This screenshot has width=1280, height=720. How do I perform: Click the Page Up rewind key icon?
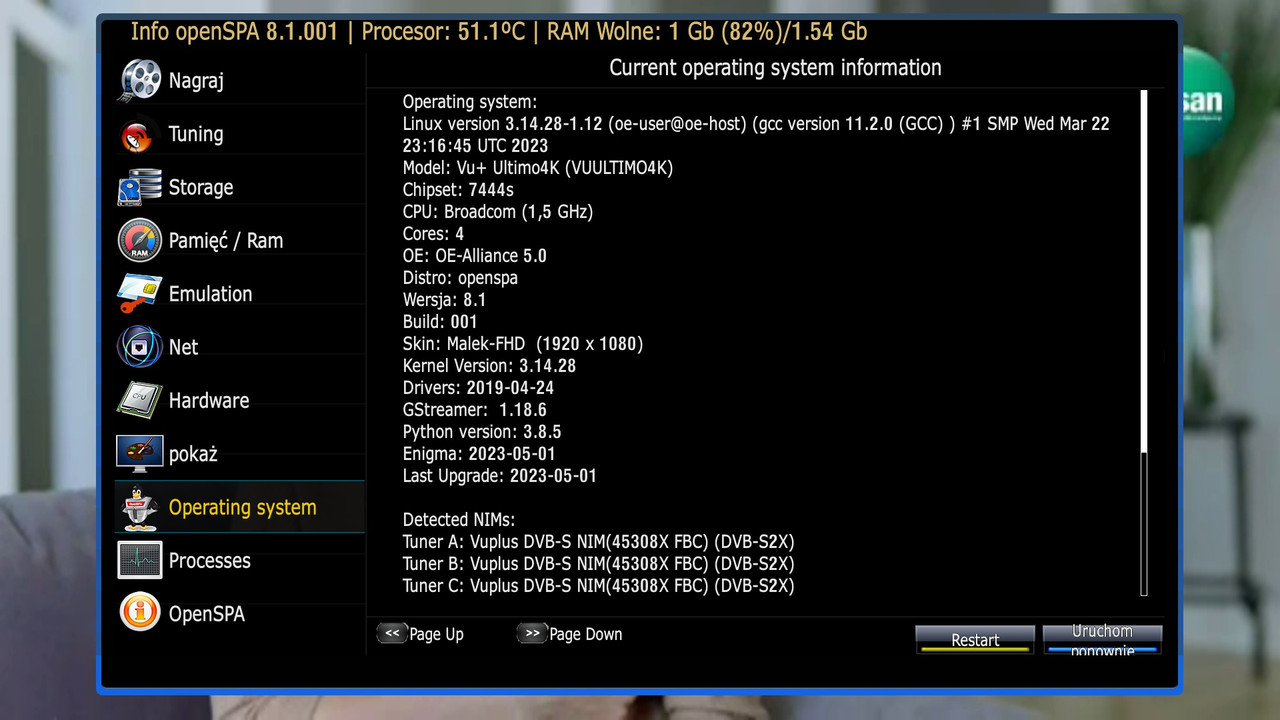coord(392,633)
